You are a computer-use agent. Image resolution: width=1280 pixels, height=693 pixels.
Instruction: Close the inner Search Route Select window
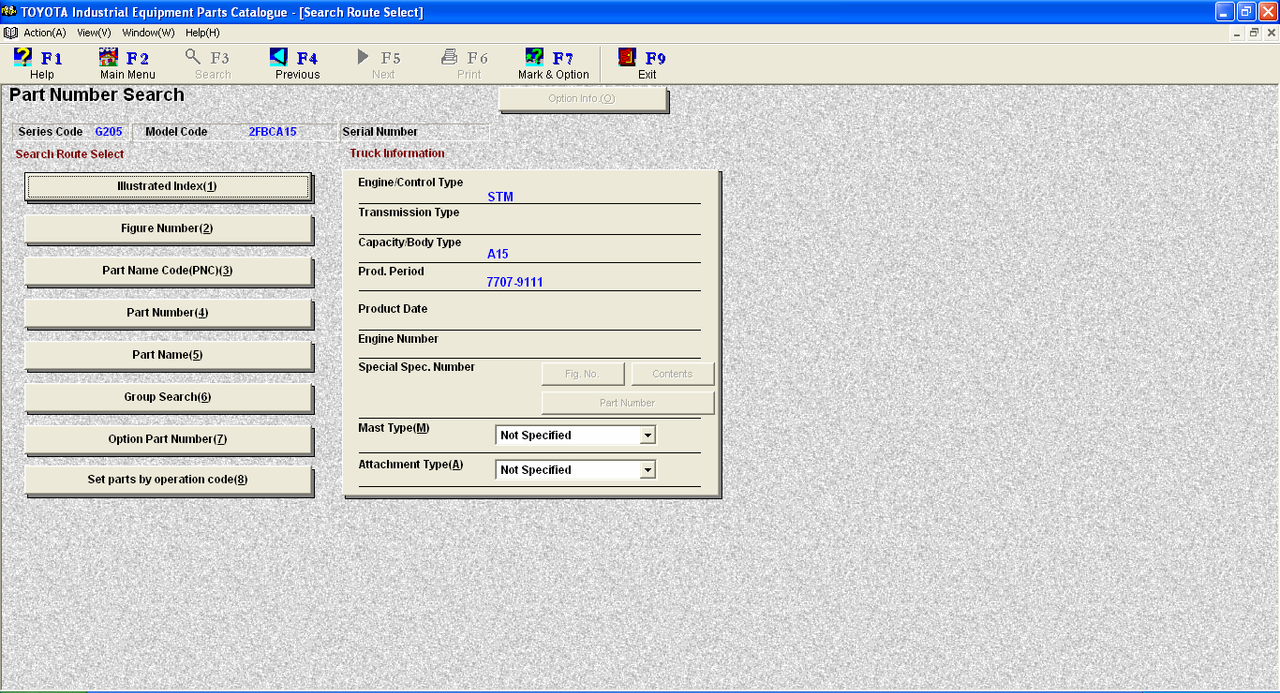point(1270,33)
